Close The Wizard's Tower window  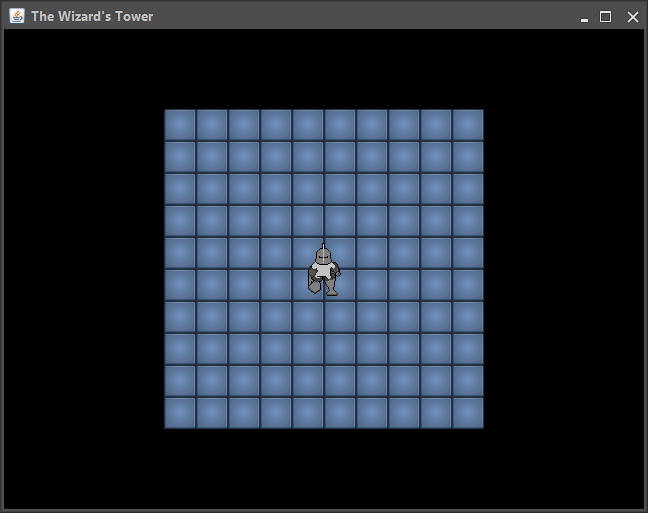click(633, 17)
